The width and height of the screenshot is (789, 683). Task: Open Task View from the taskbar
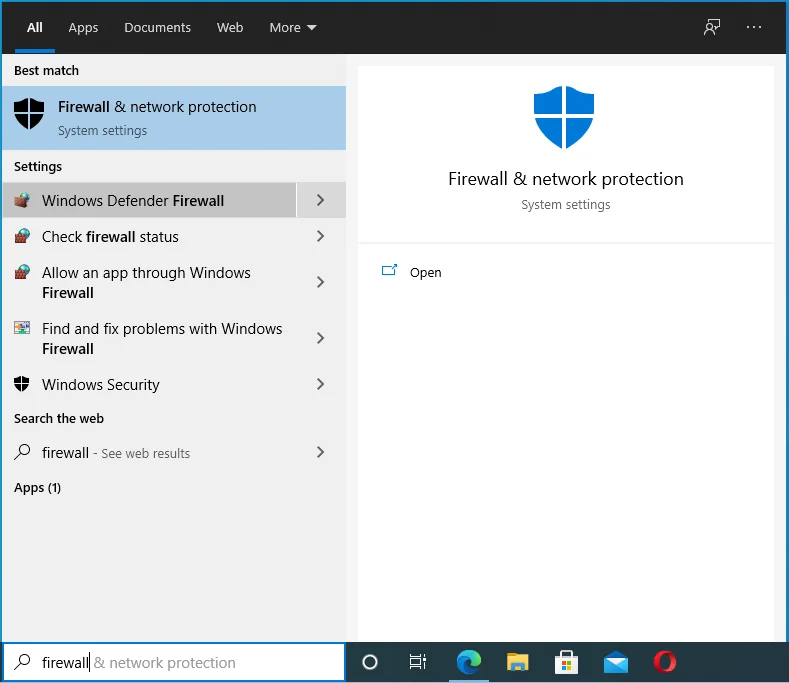(x=418, y=662)
